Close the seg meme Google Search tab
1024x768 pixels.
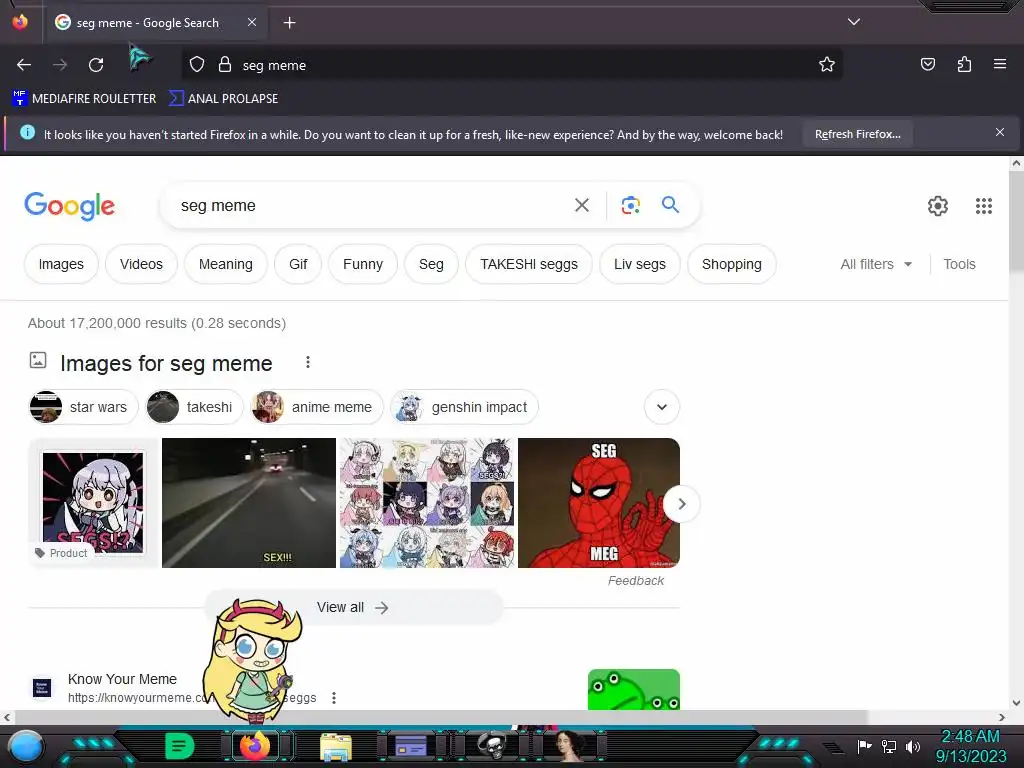[x=252, y=22]
